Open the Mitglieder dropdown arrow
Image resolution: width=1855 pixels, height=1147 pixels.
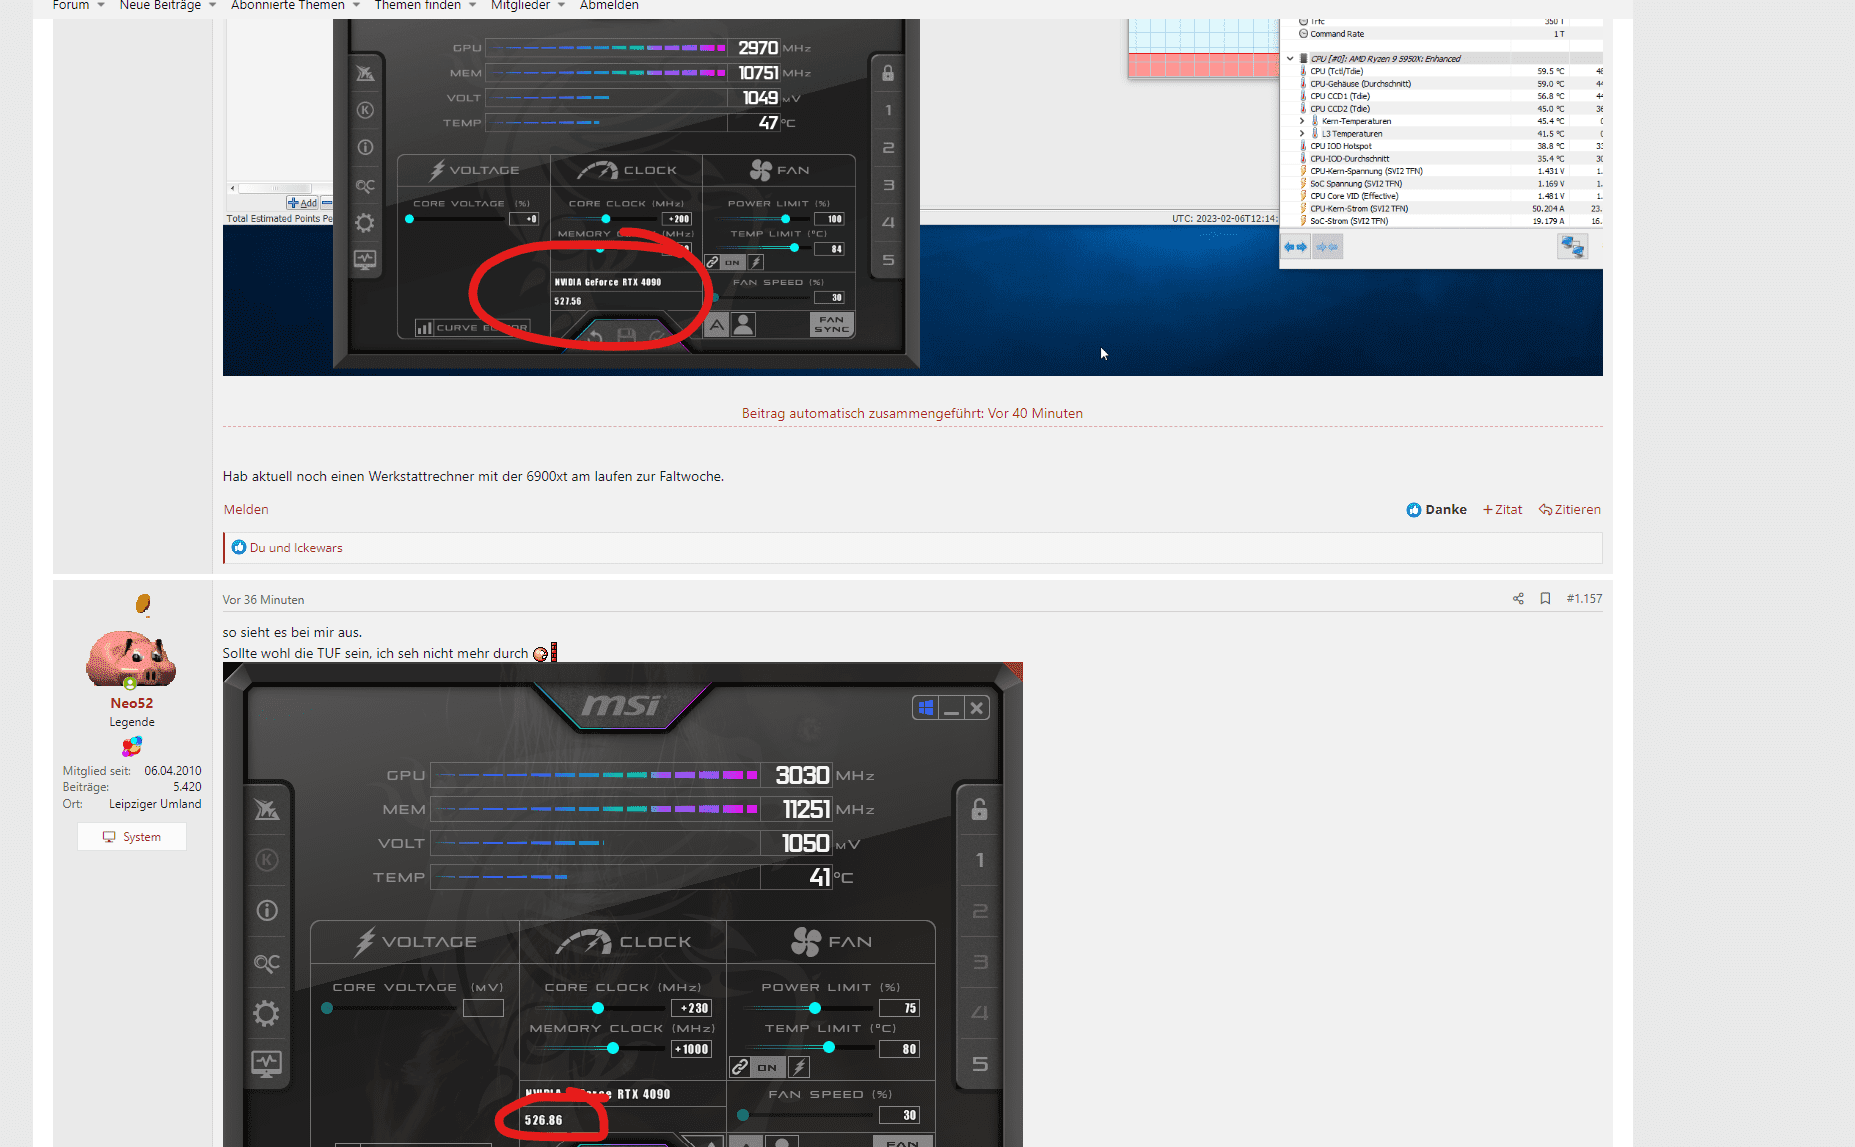pos(561,5)
